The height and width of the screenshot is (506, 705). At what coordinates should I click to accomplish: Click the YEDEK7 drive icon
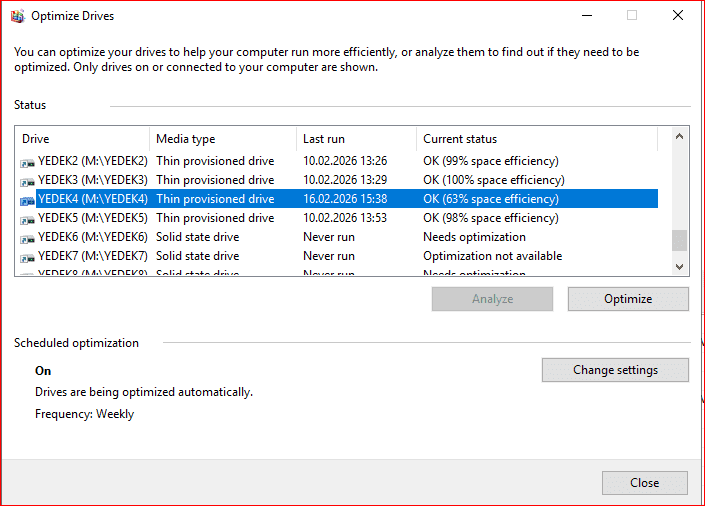click(x=26, y=256)
